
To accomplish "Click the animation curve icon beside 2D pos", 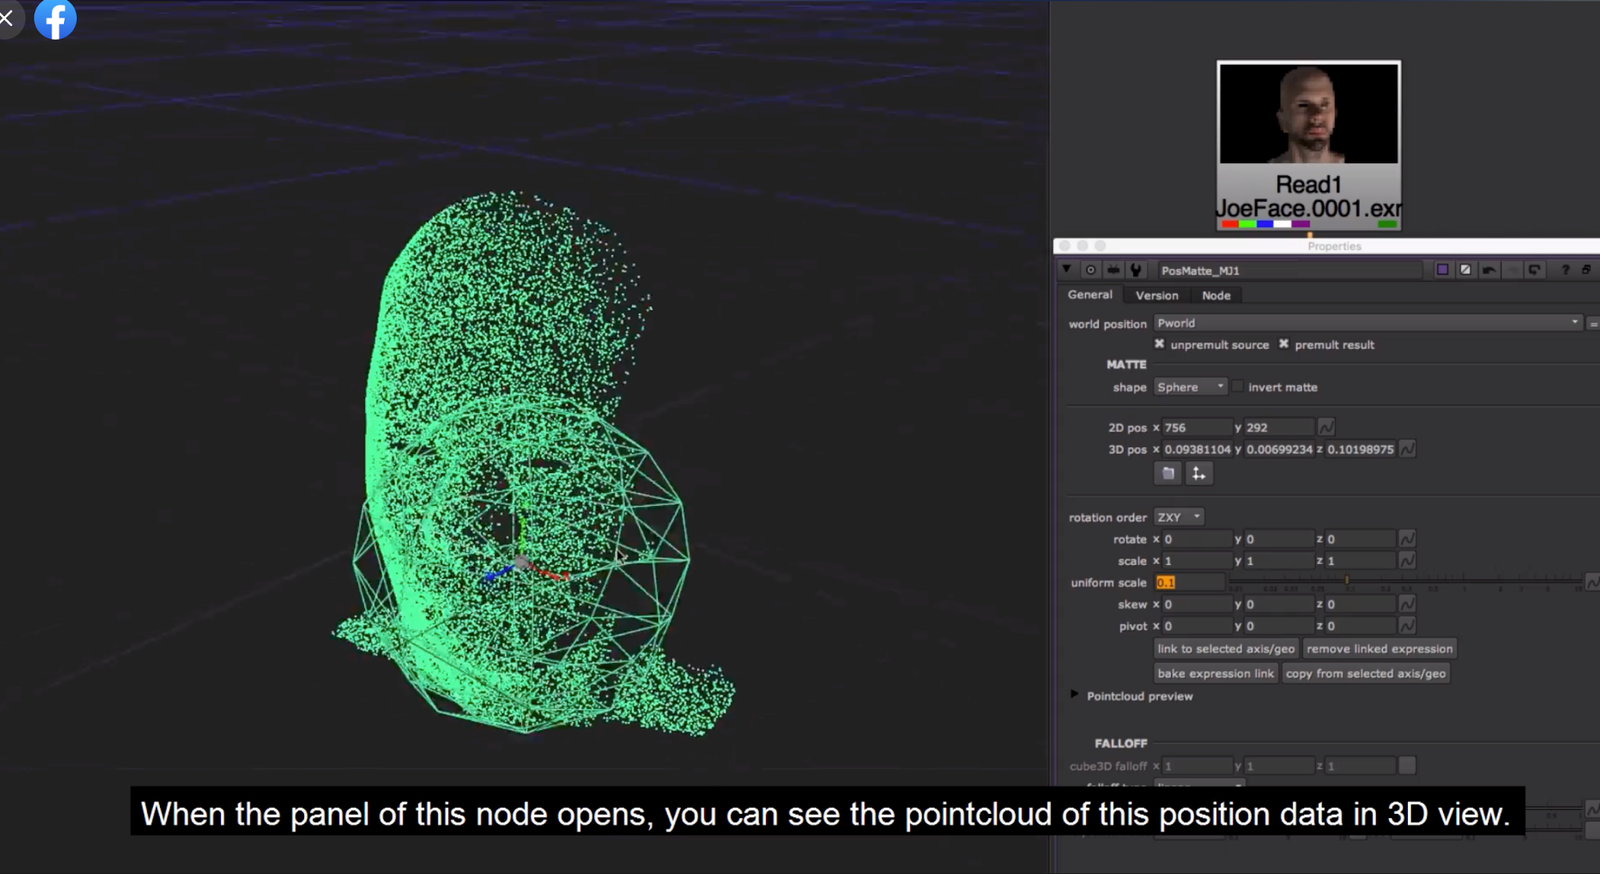I will [x=1326, y=427].
